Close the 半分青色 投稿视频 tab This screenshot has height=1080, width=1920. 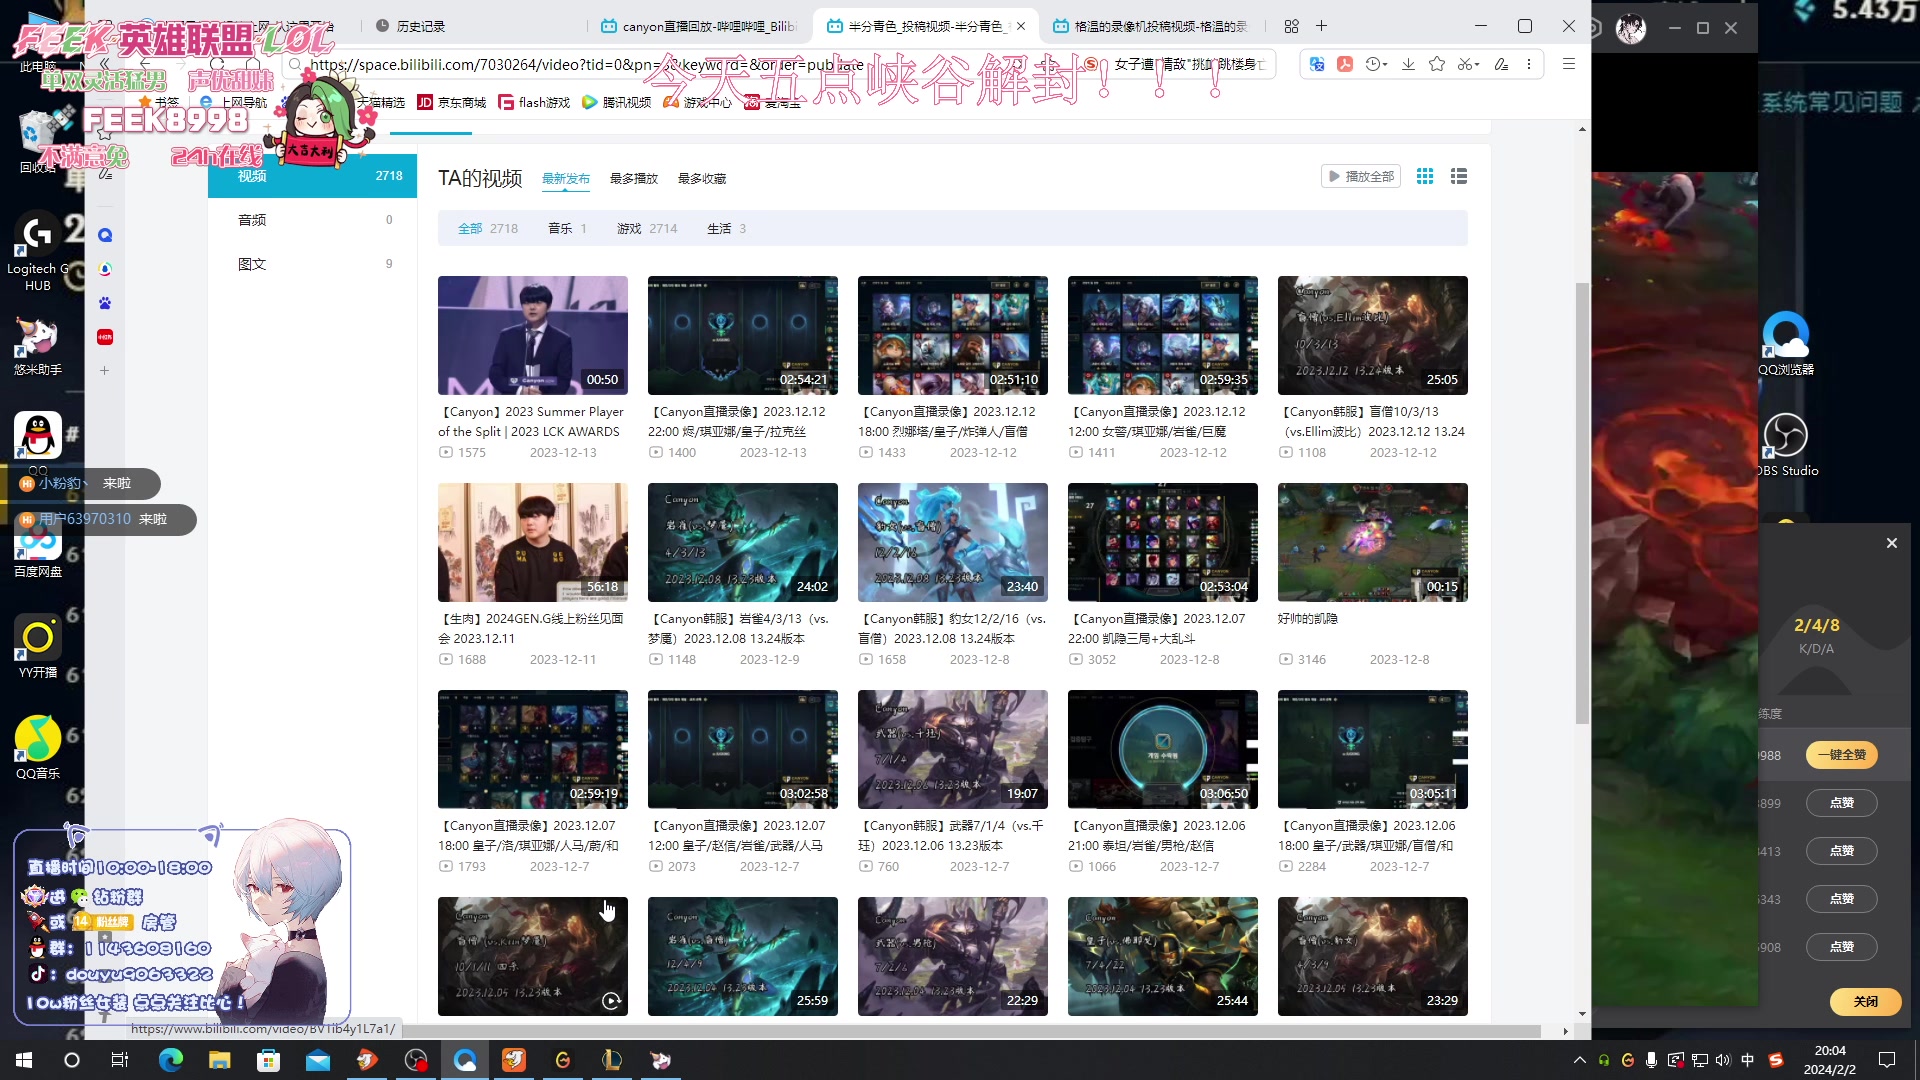[1021, 26]
